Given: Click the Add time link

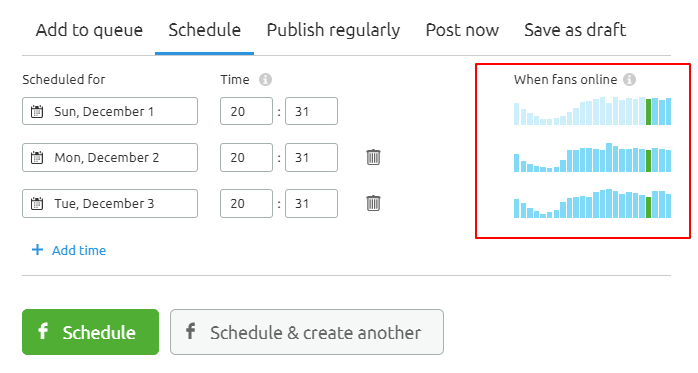Looking at the screenshot, I should pos(79,250).
